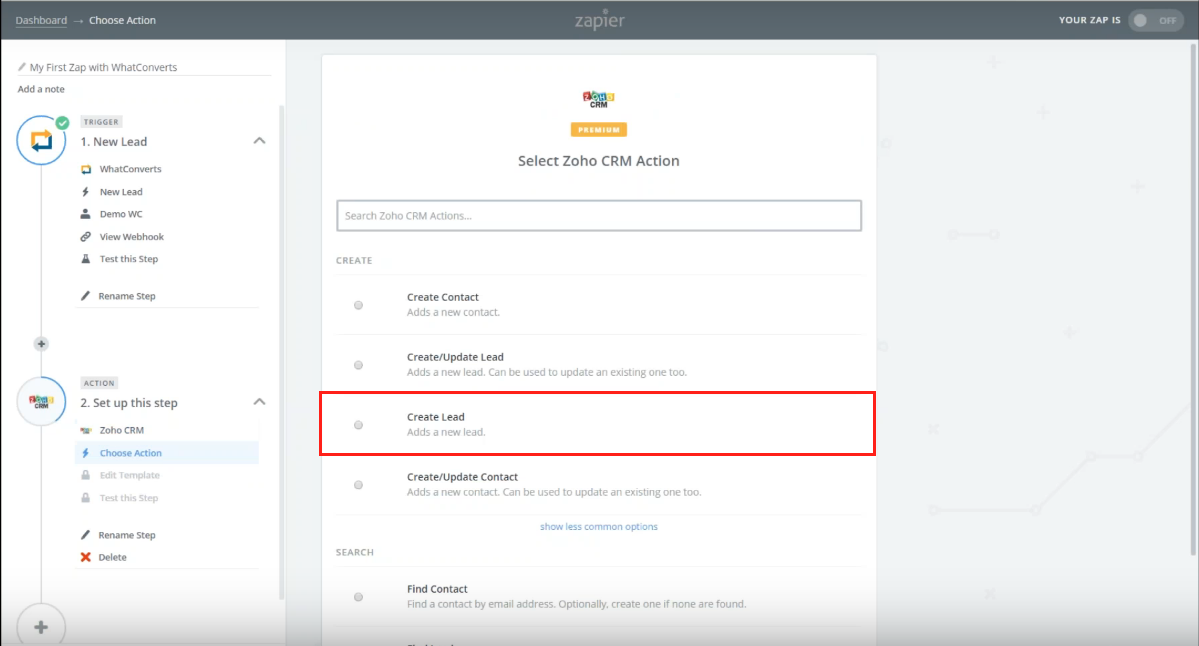Screen dimensions: 1199x646
Task: Click the pencil icon for action Rename Step
Action: [86, 535]
